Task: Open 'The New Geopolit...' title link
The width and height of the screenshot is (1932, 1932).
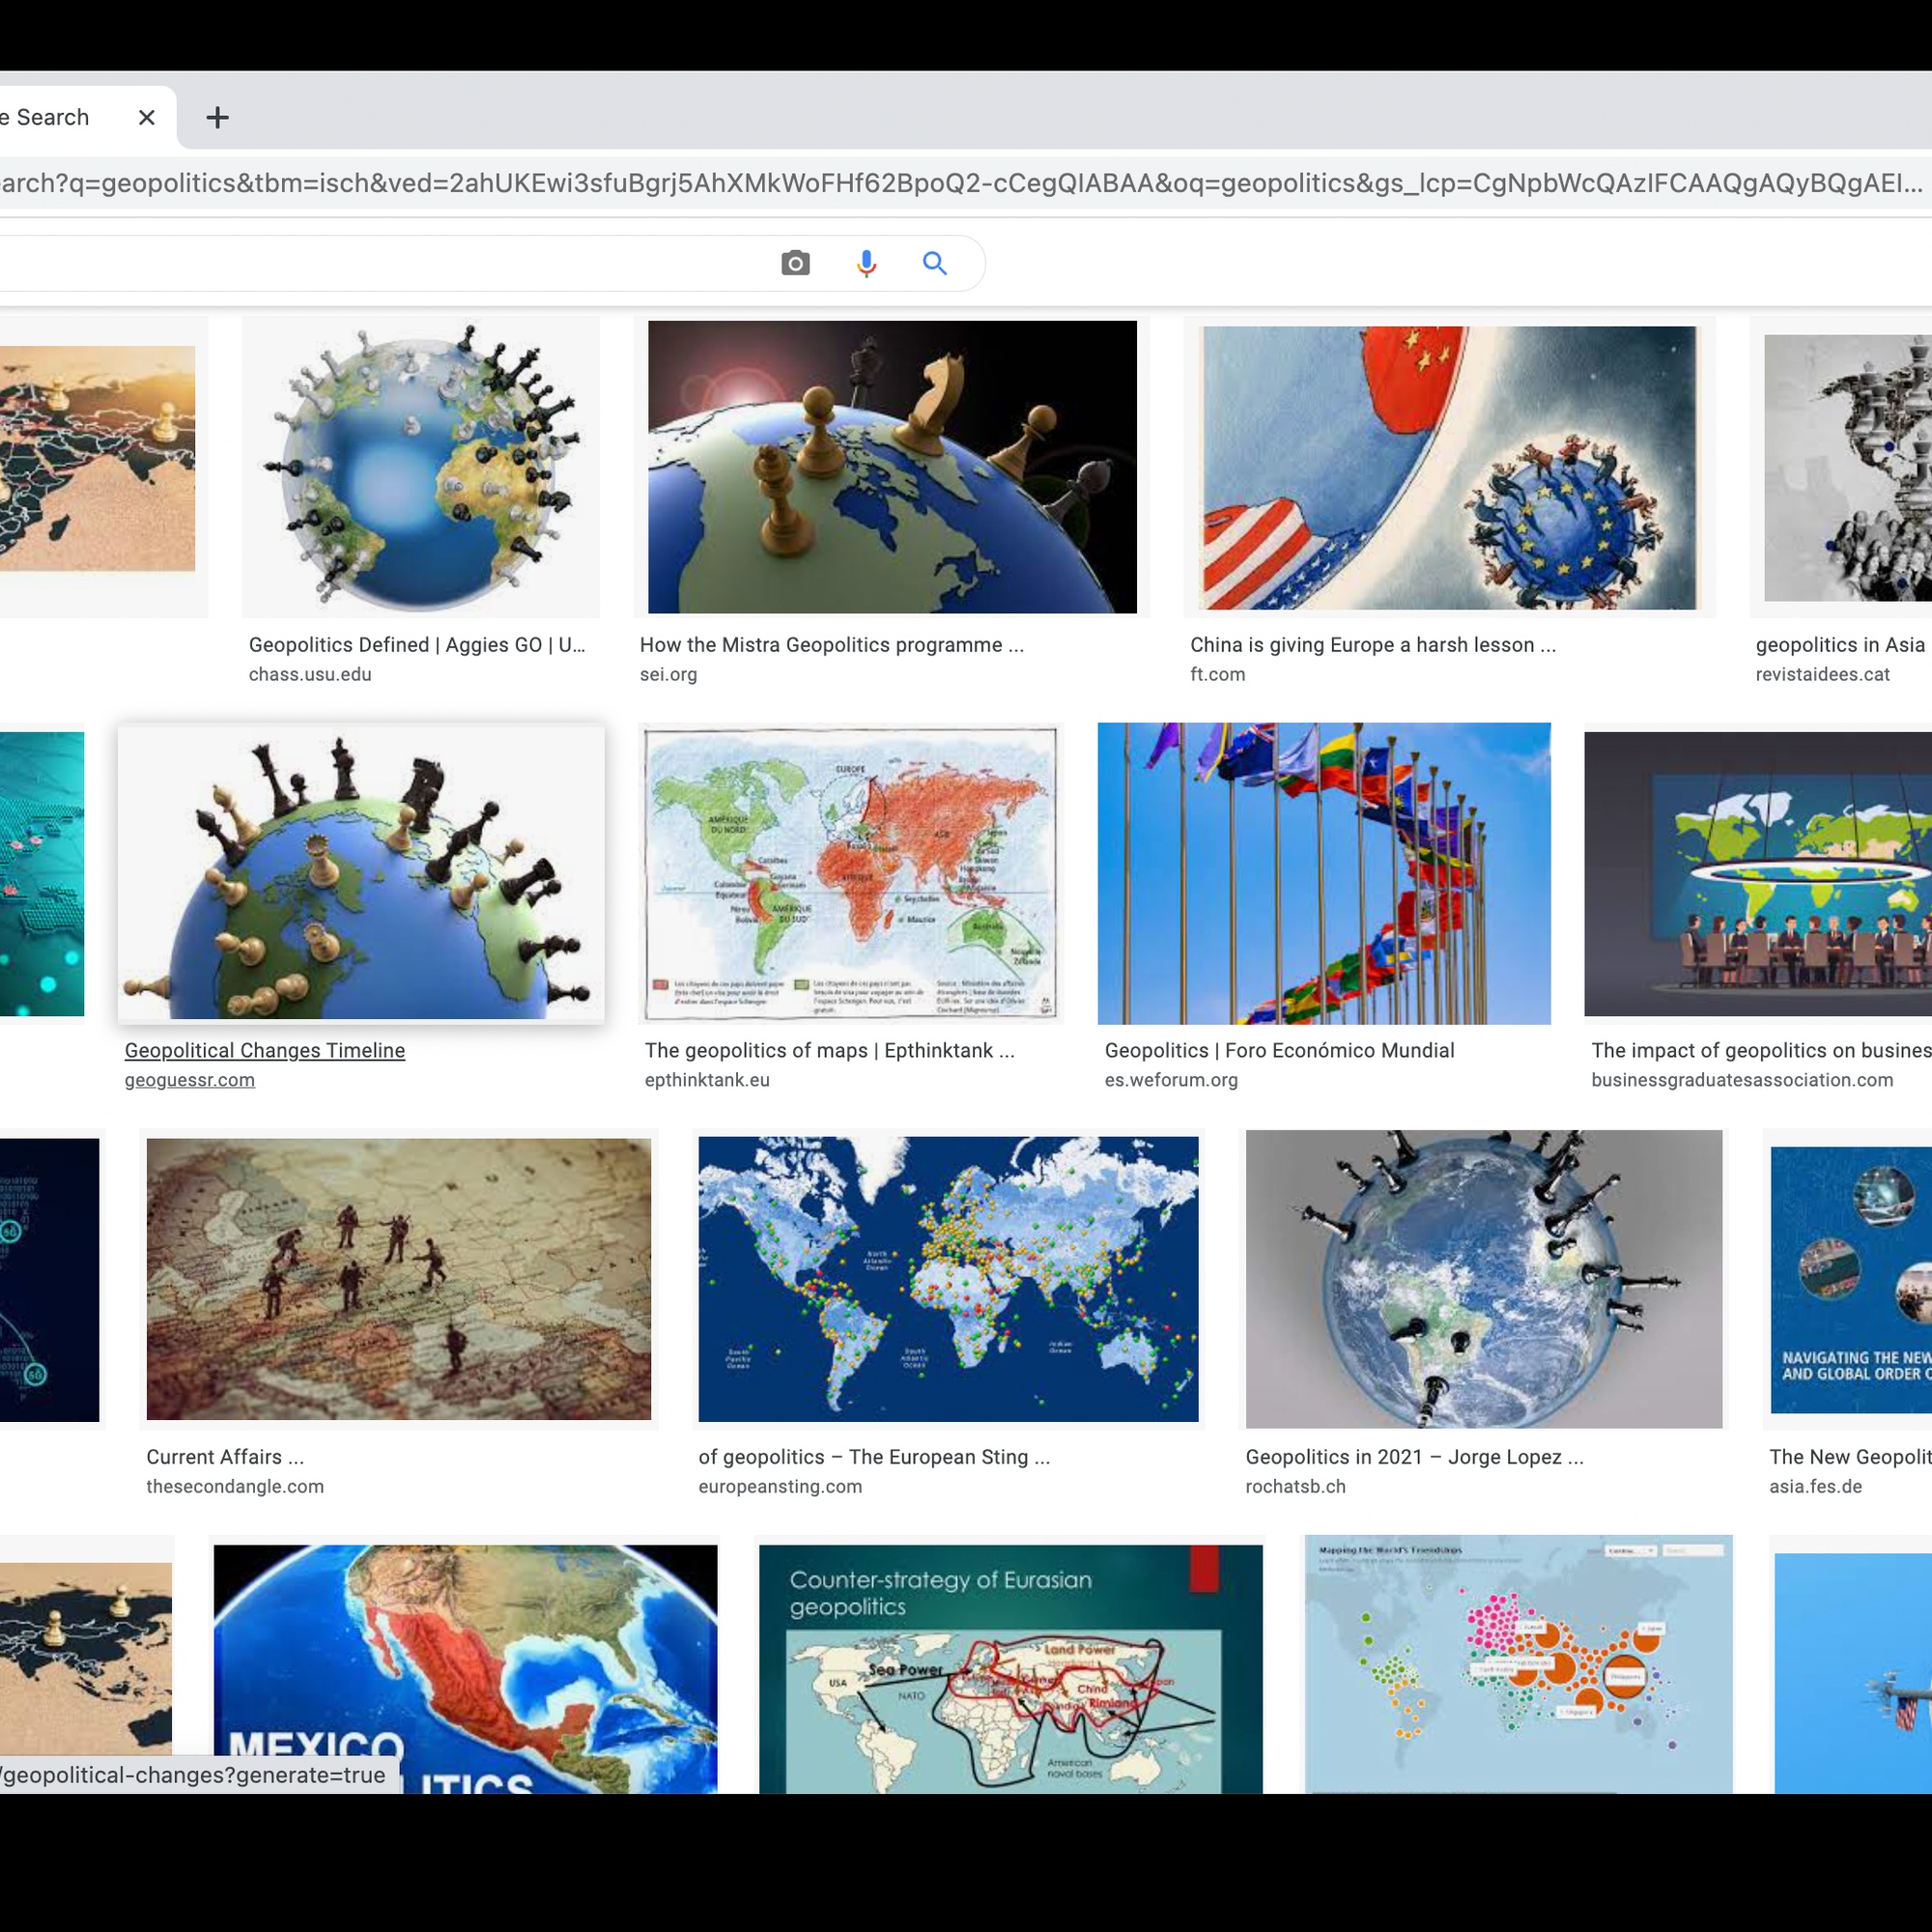Action: tap(1850, 1457)
